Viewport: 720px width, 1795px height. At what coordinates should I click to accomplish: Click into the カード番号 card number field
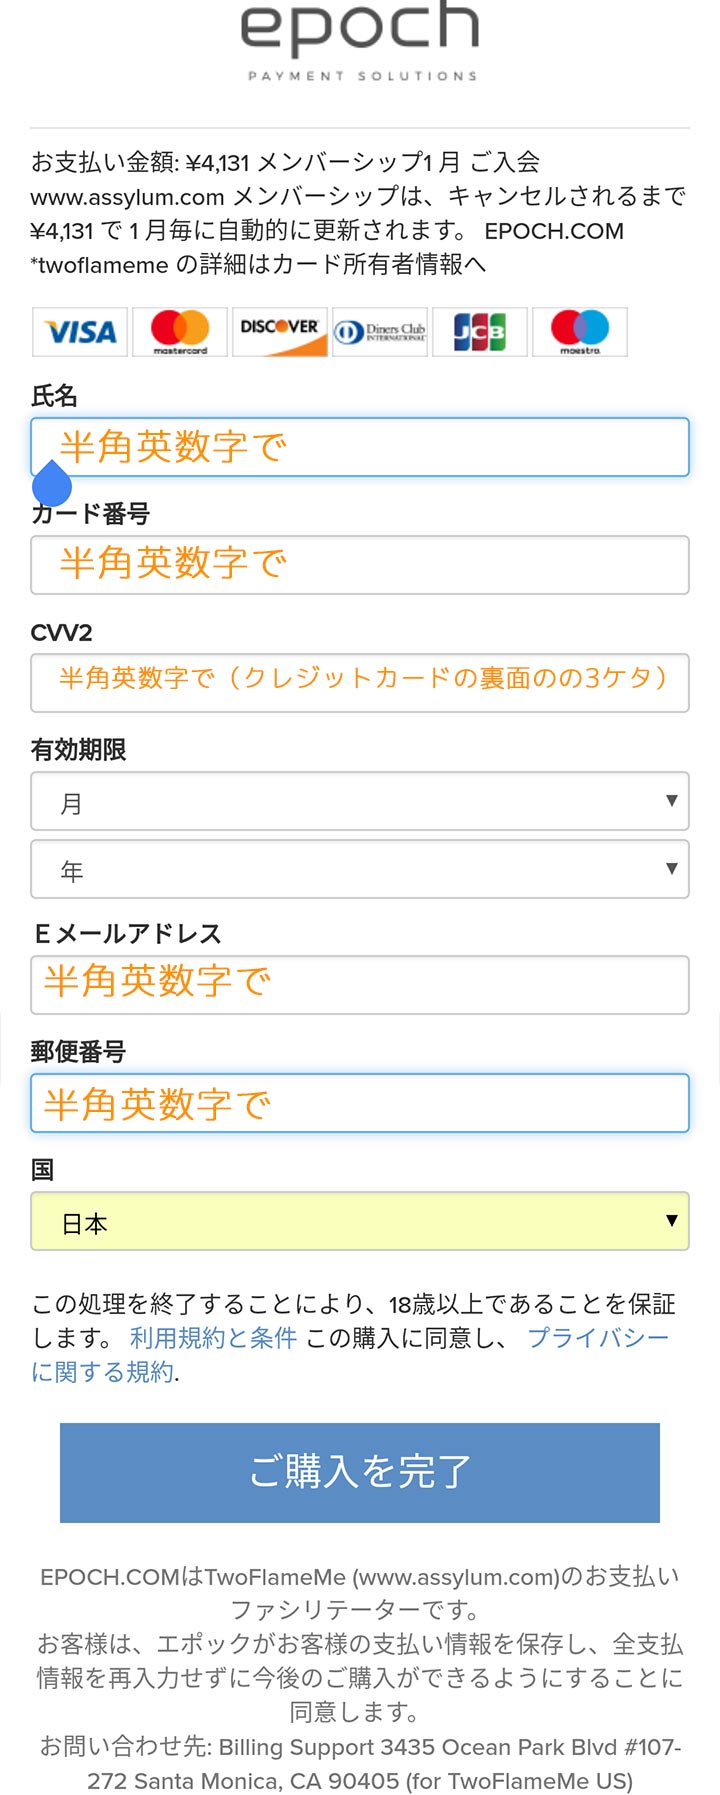360,565
